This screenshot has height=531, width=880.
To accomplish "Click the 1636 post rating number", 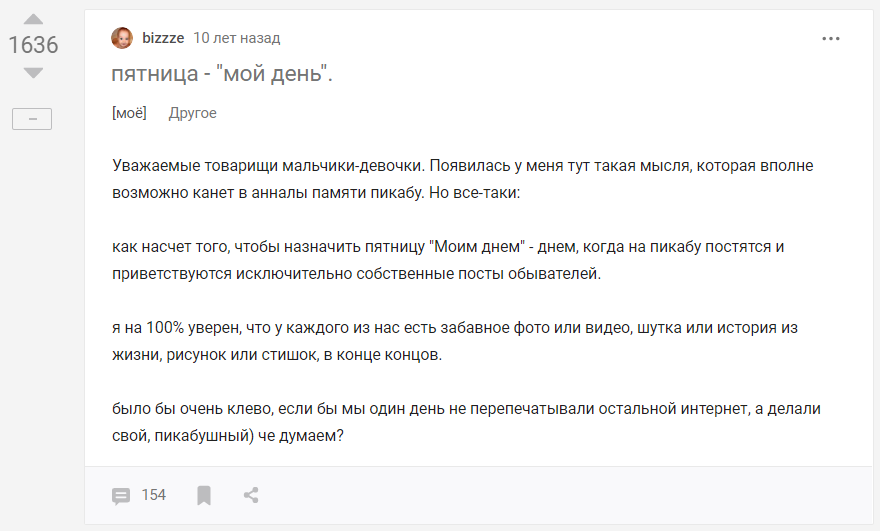I will pos(33,45).
